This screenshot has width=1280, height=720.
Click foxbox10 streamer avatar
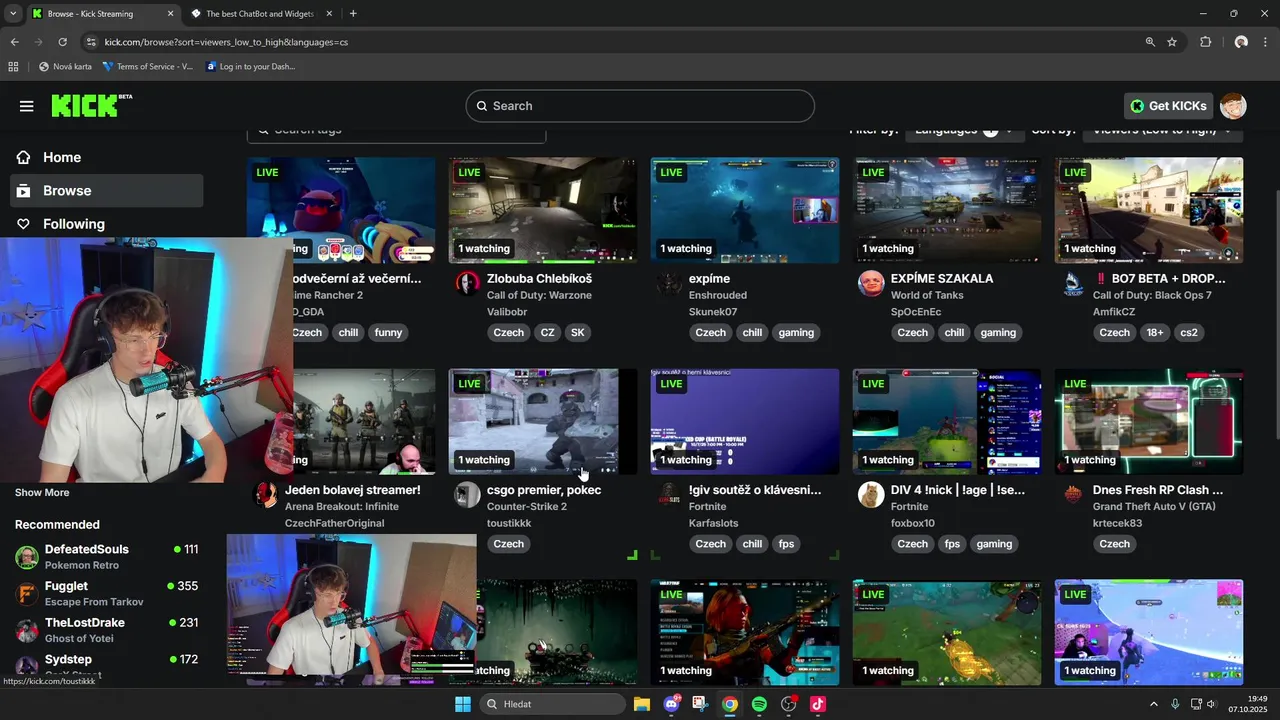point(872,495)
